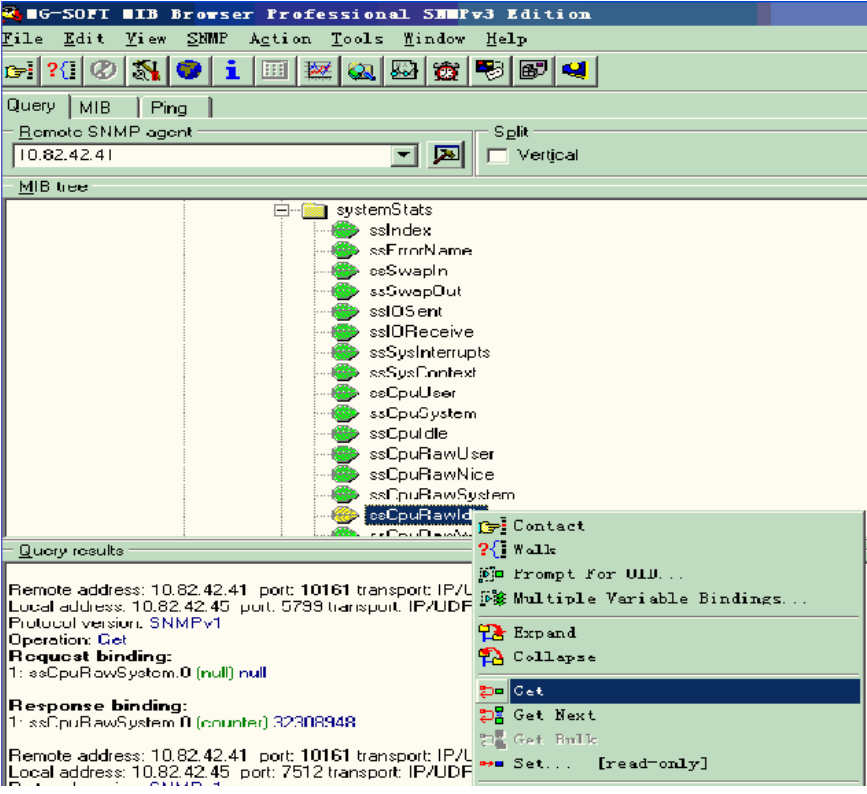Open the remote agent address dropdown
This screenshot has height=794, width=867.
pyautogui.click(x=404, y=155)
